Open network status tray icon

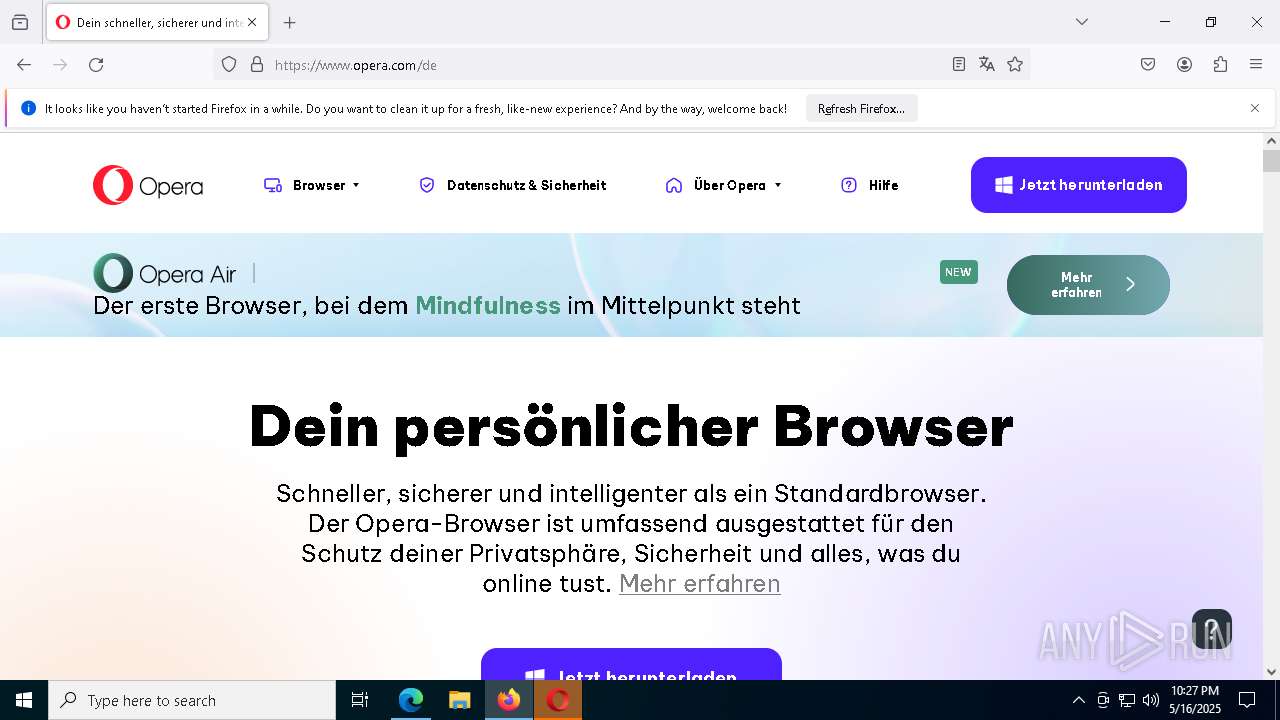(1127, 700)
